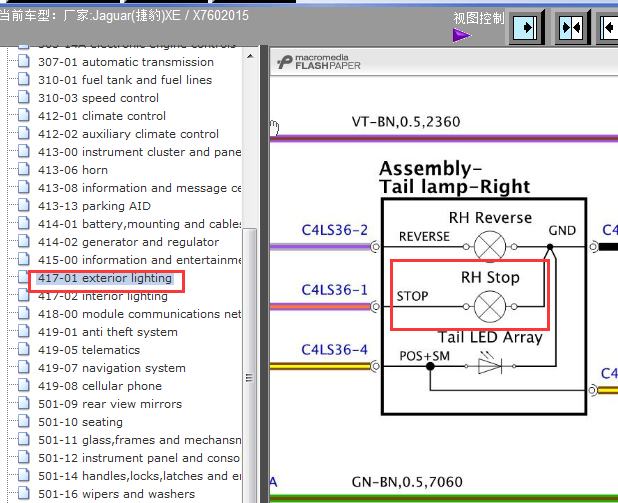The height and width of the screenshot is (503, 618).
Task: Click the Tail LED Array diode symbol
Action: (x=490, y=364)
